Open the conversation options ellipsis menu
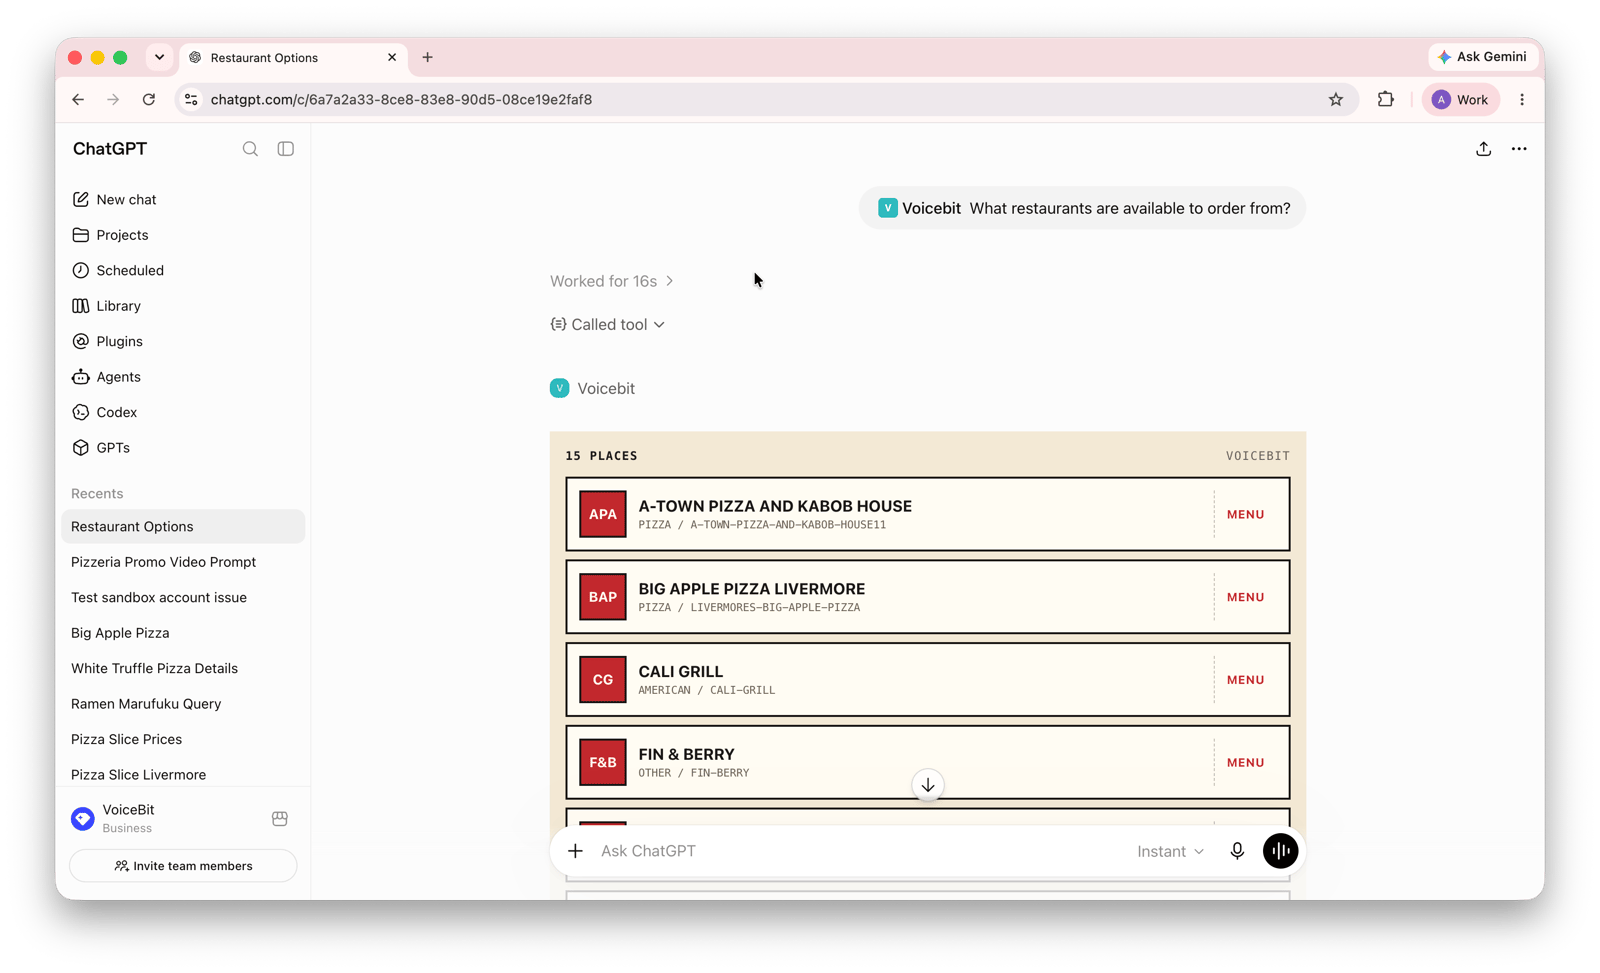1600x973 pixels. (1519, 149)
